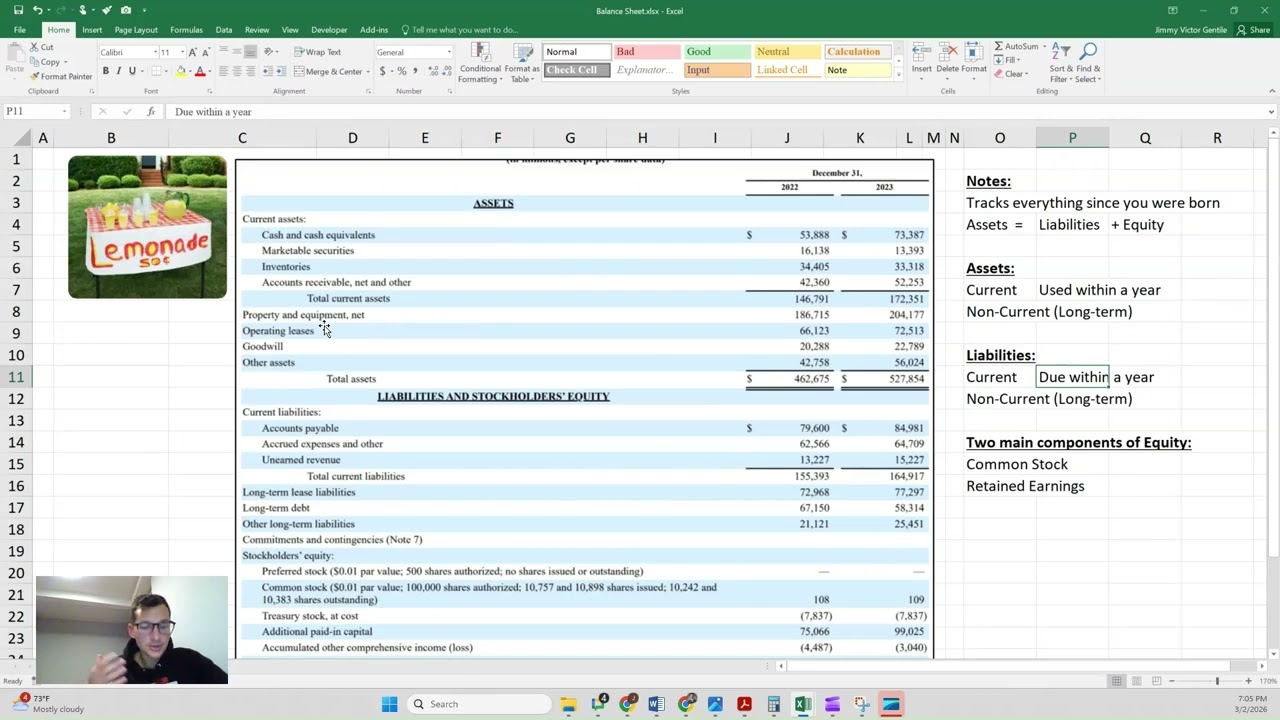Increase the font size with the large A icon
This screenshot has width=1280, height=720.
click(193, 52)
